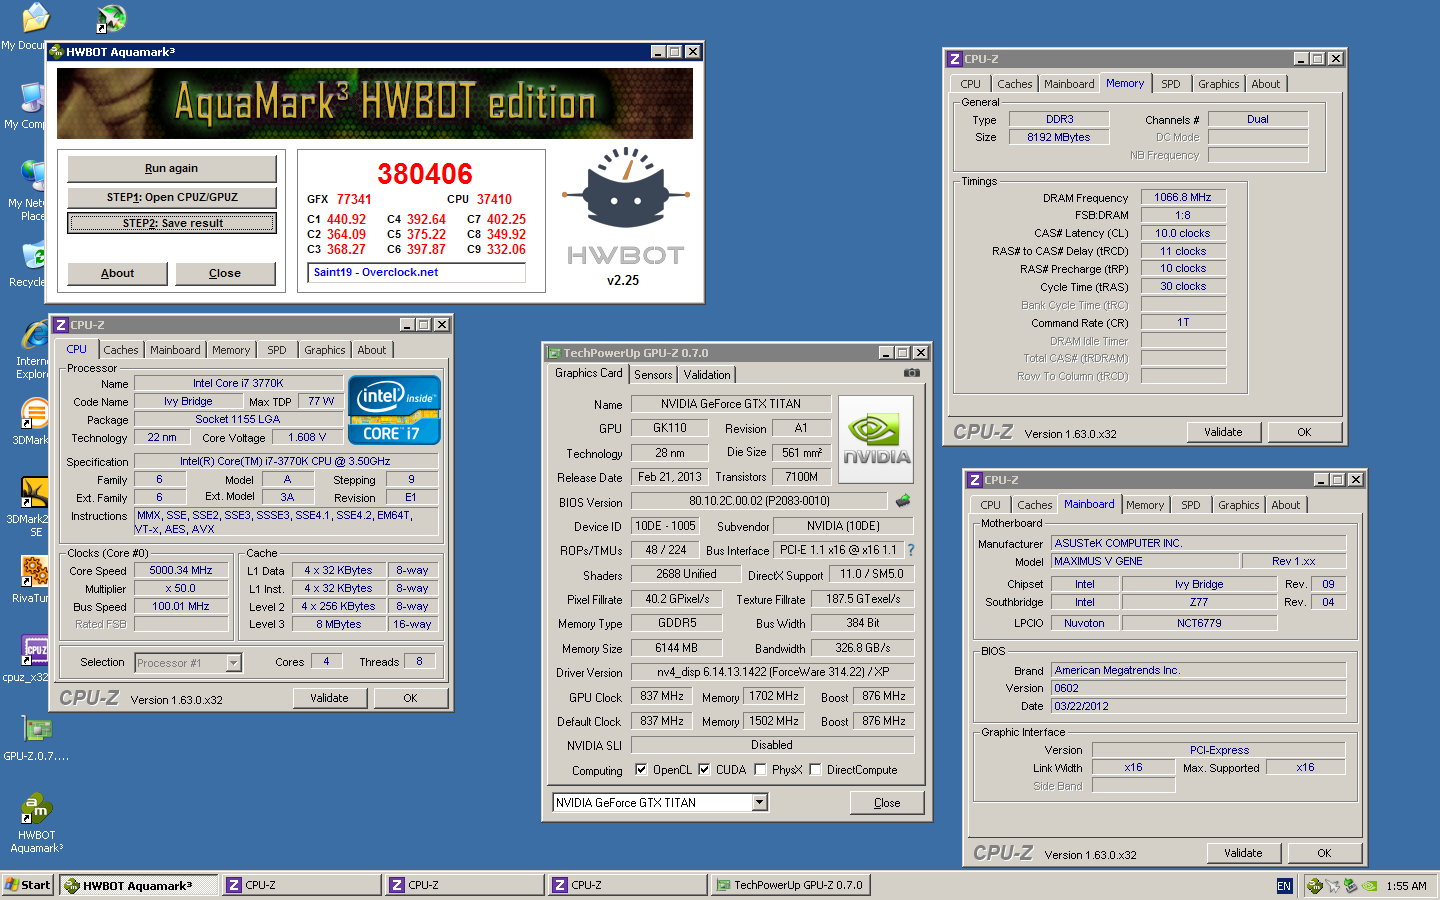Enable DirectCompute checkbox in GPU-Z
Screen dimensions: 1440x900
[x=815, y=770]
